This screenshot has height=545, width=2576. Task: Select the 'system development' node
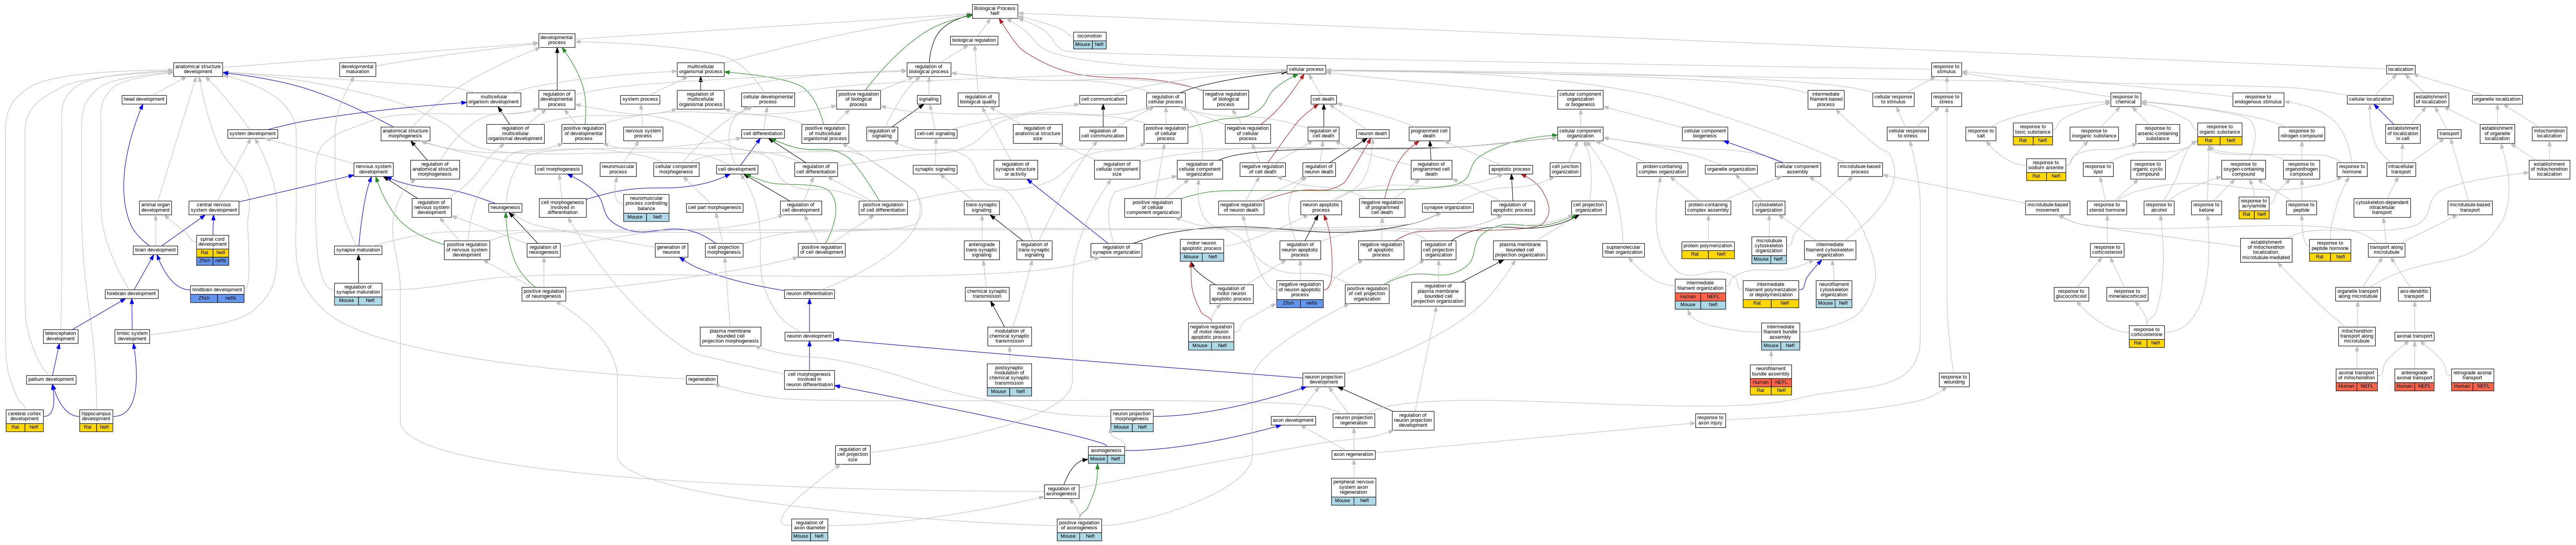[252, 134]
